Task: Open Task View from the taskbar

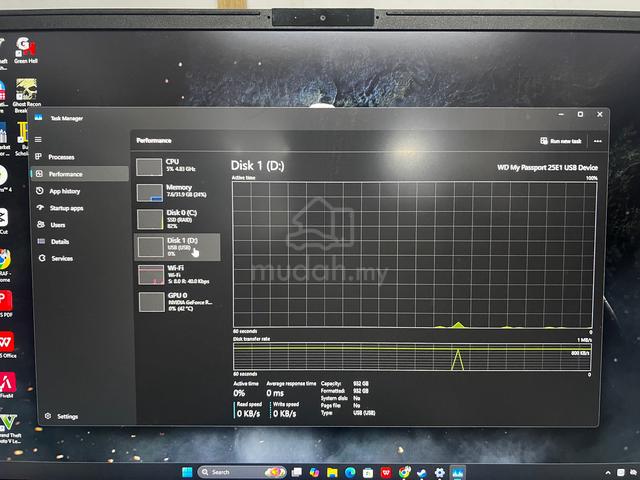Action: [x=296, y=472]
